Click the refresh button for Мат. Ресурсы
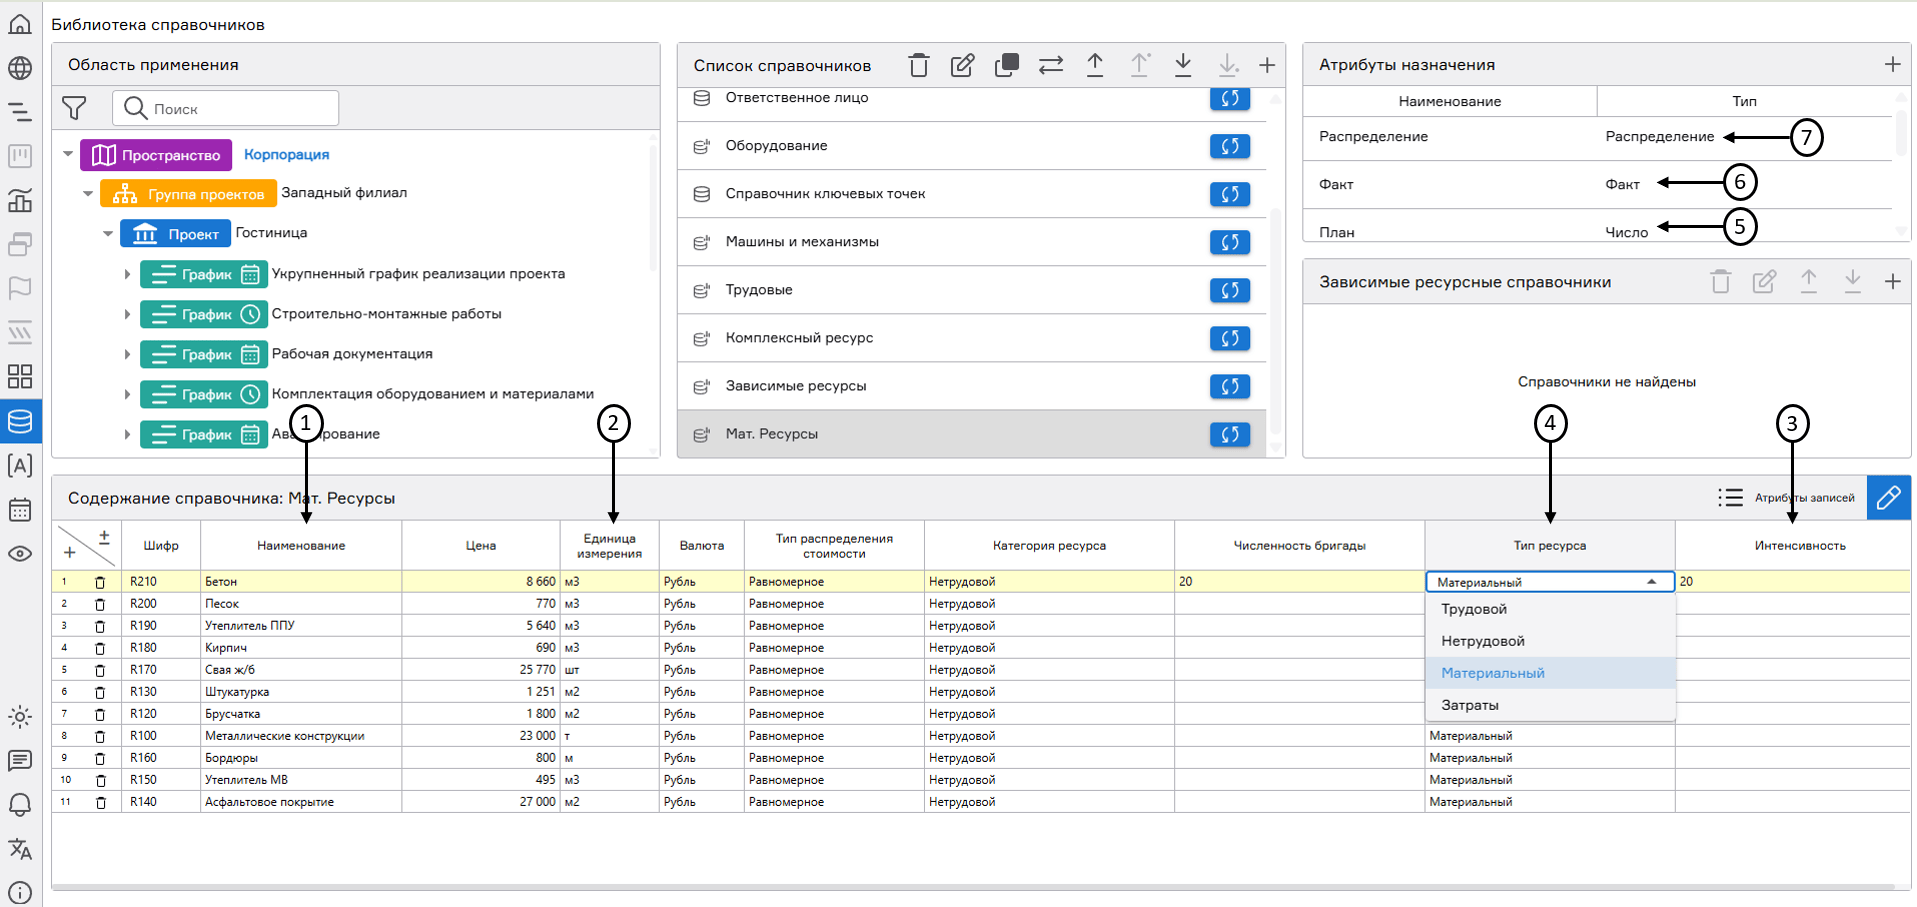 coord(1229,434)
